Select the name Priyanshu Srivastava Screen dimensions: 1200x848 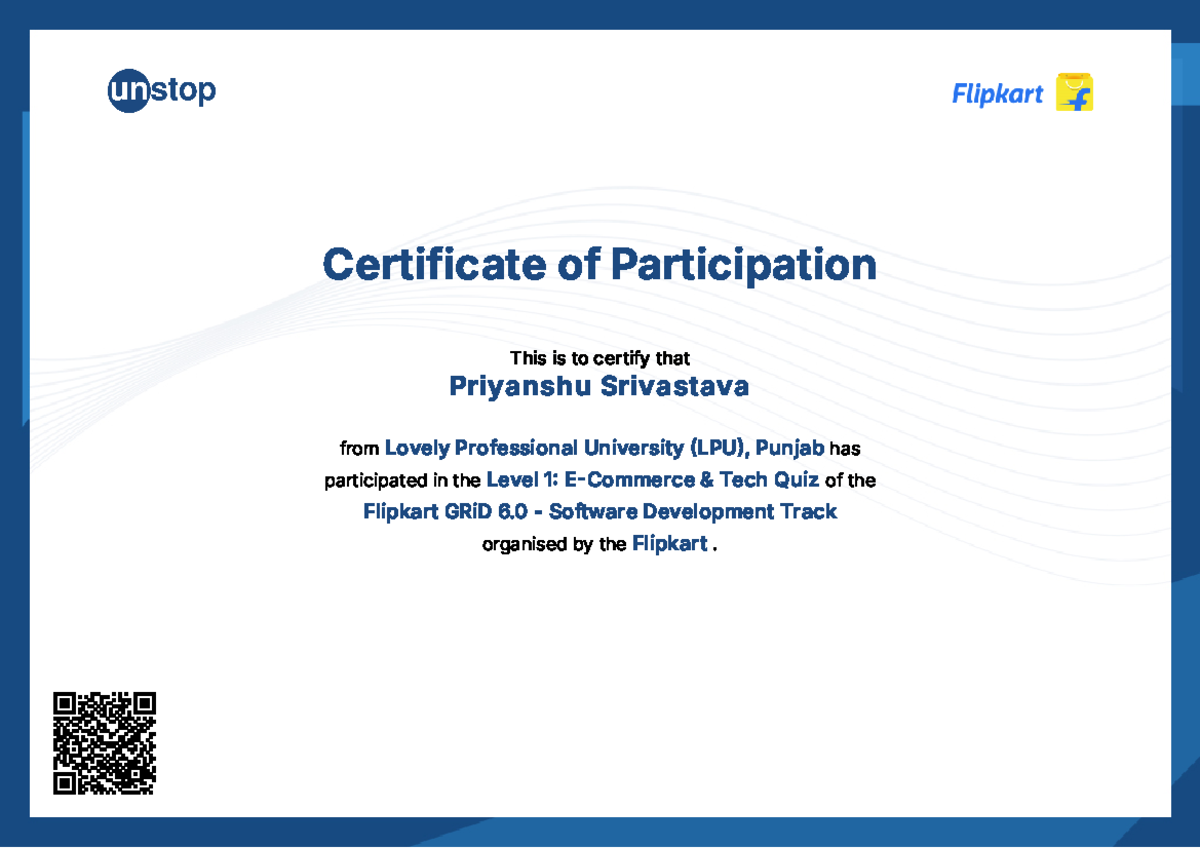[x=599, y=386]
